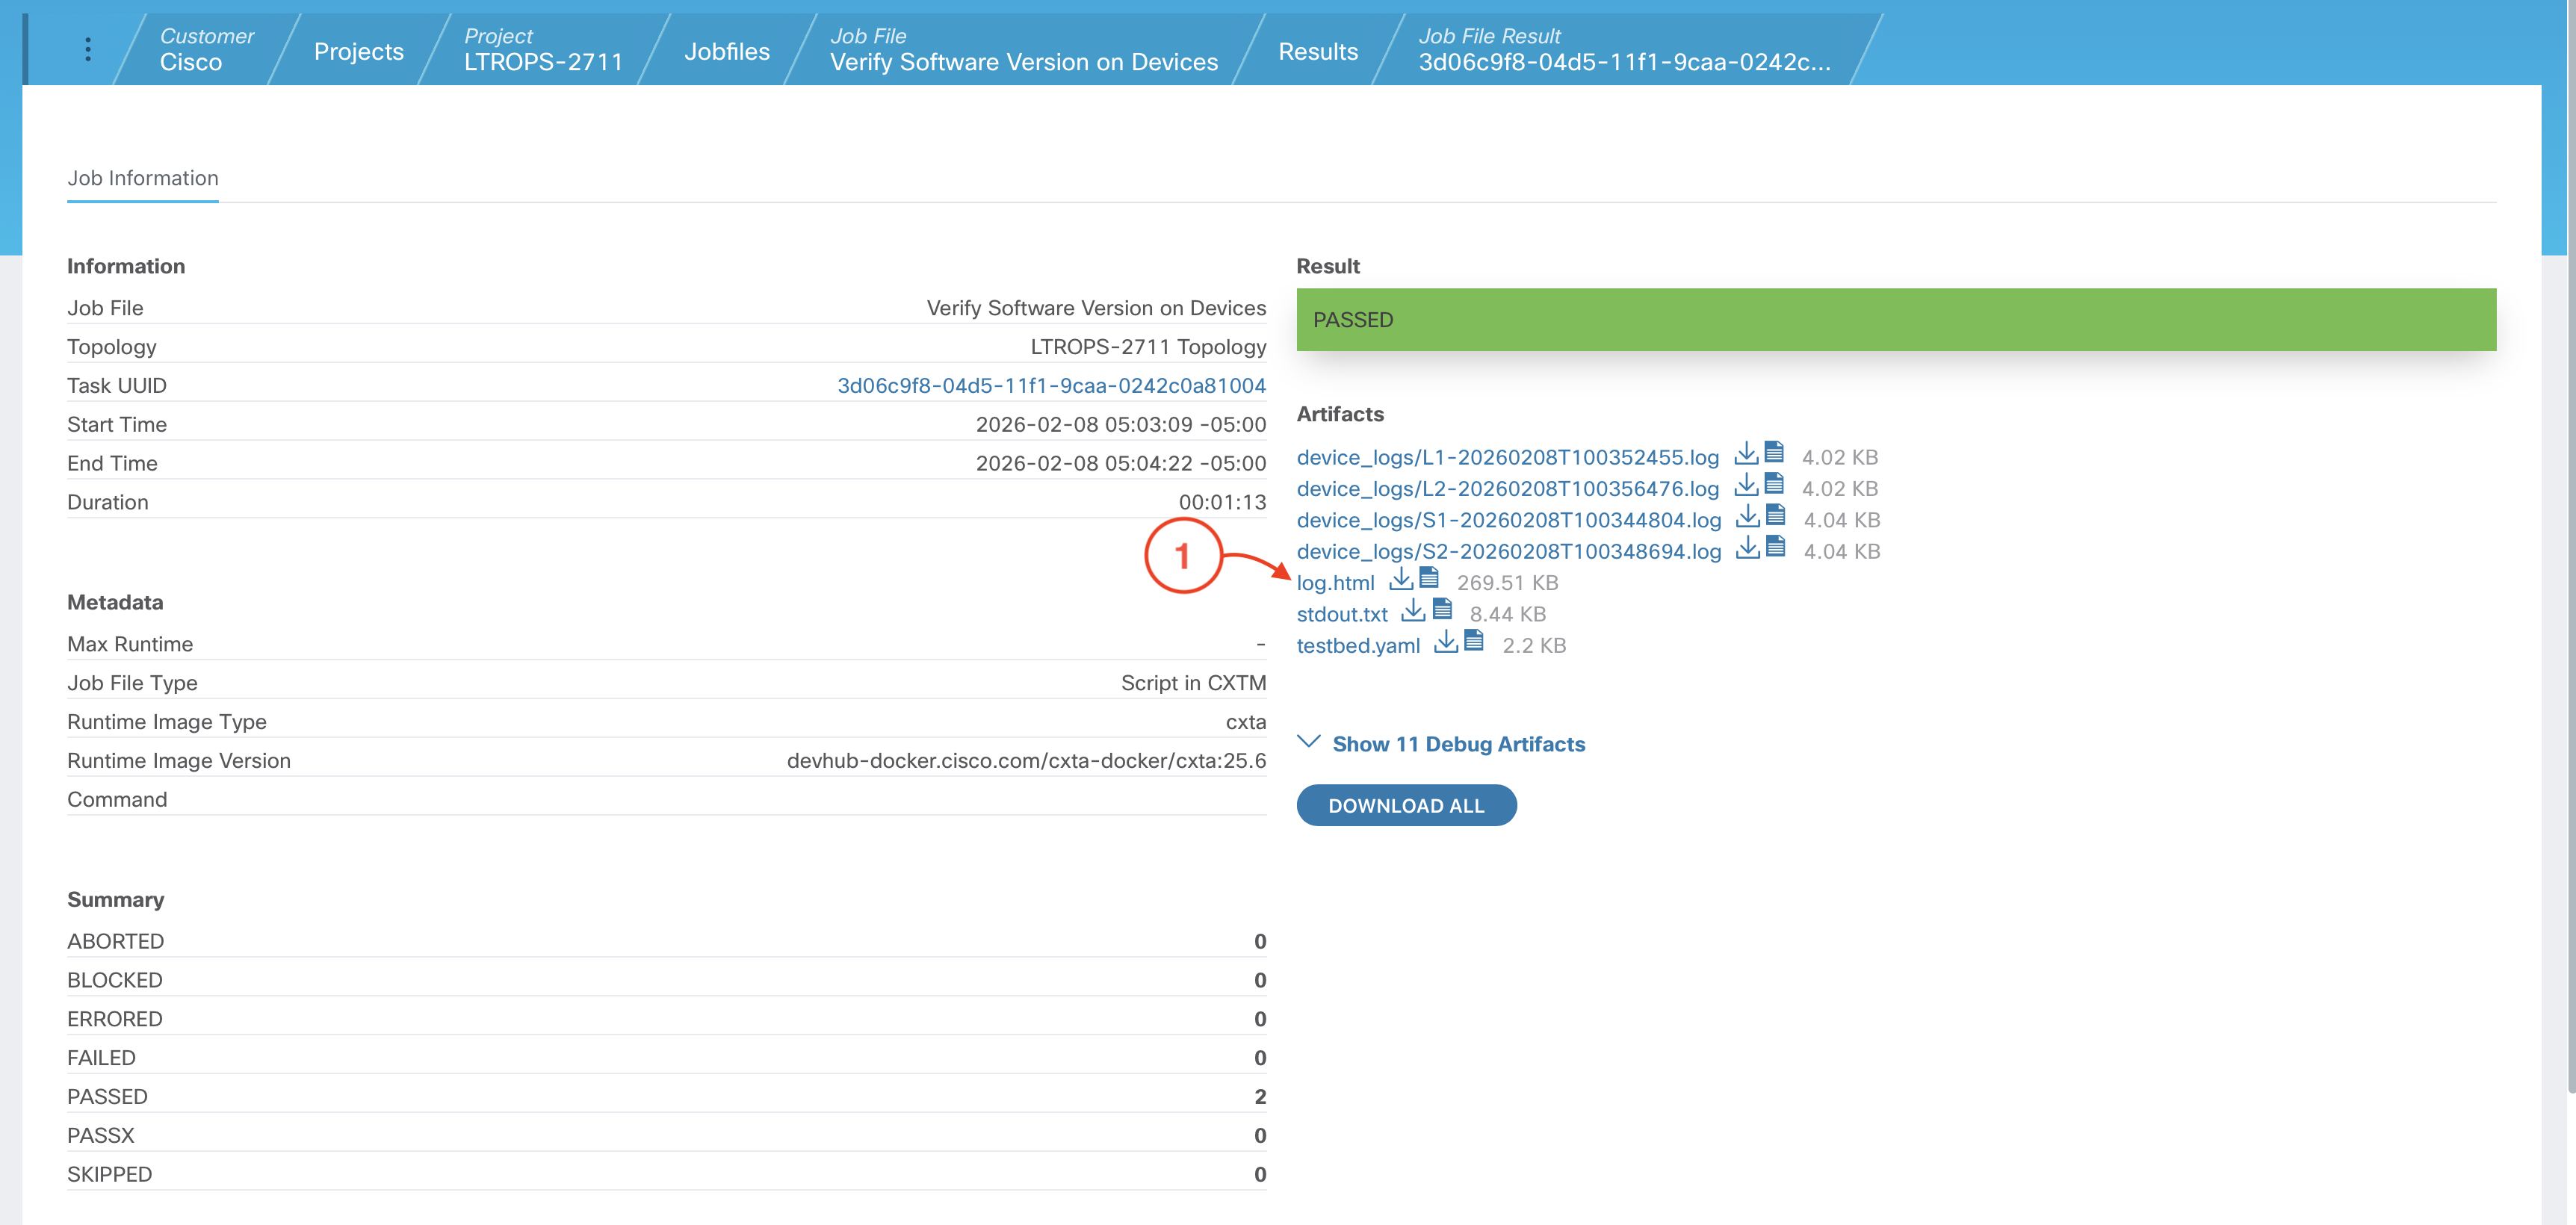View log.html using document icon
Viewport: 2576px width, 1225px height.
tap(1429, 579)
